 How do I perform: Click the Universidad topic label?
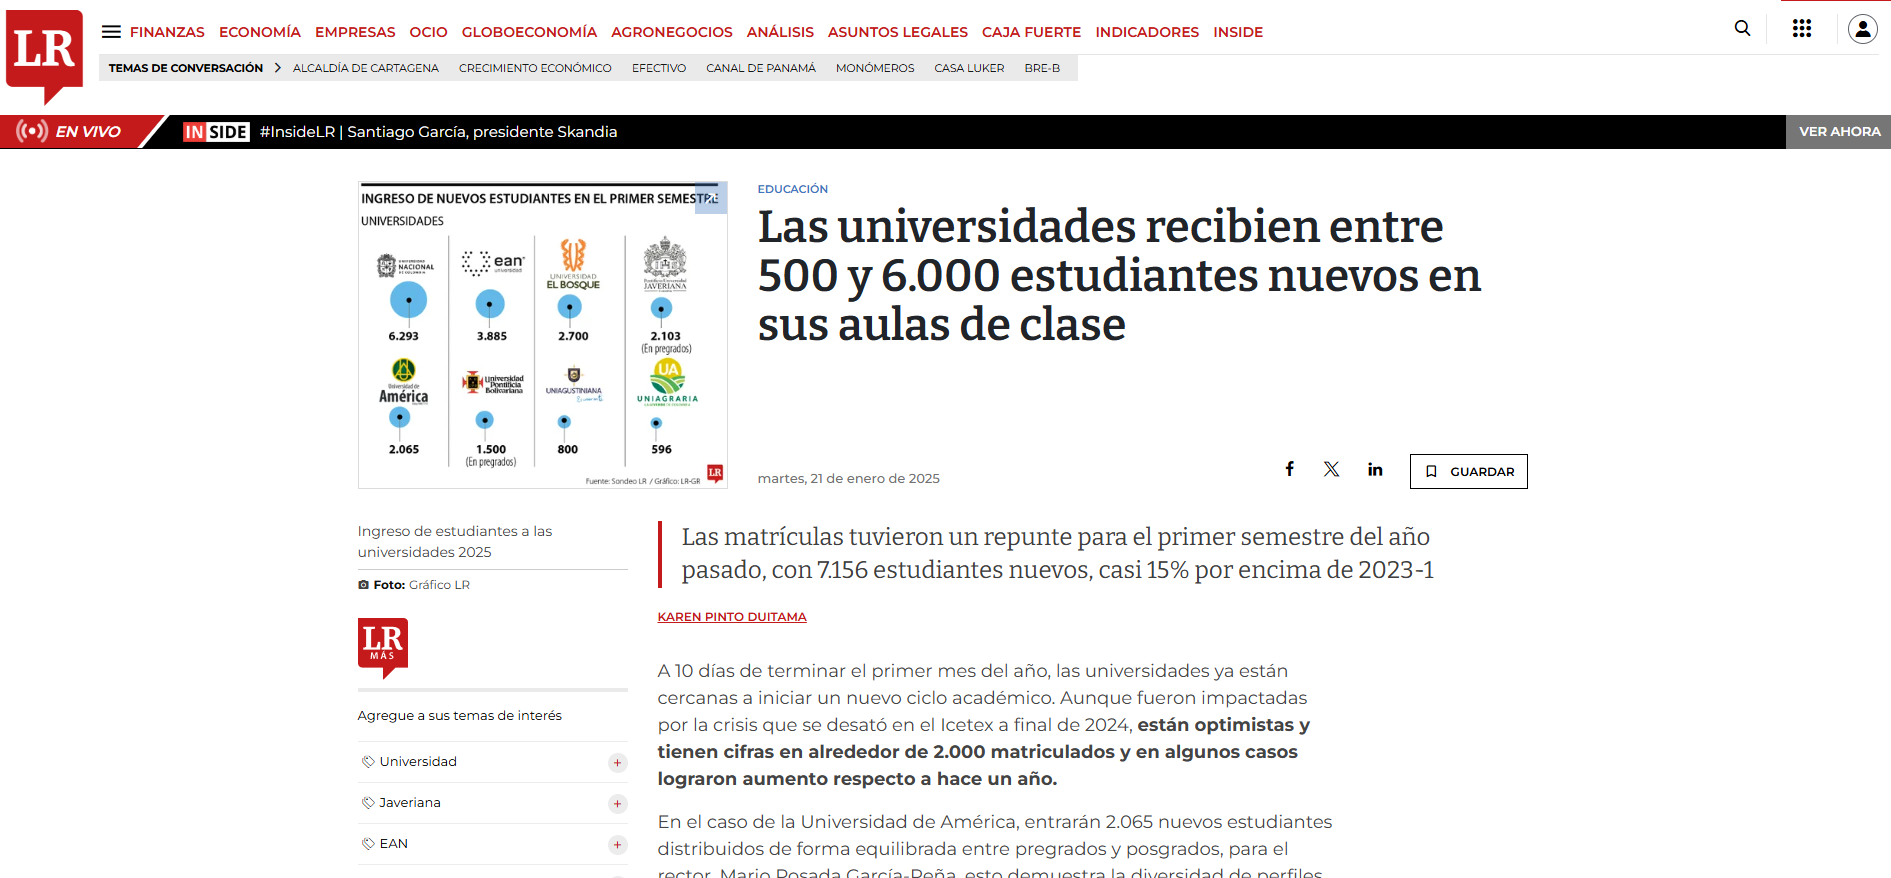pos(418,762)
